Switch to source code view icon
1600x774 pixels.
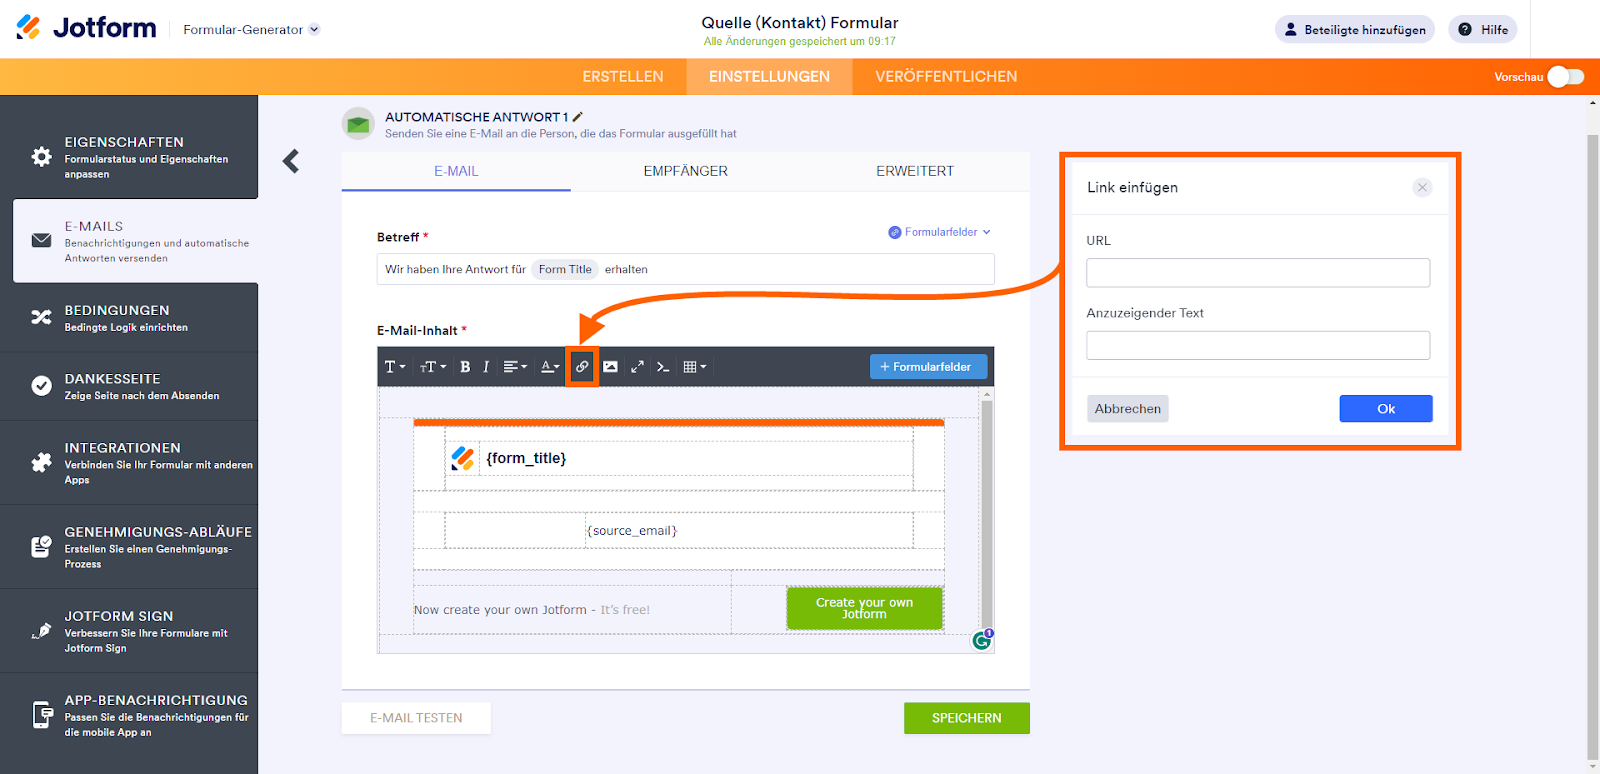pyautogui.click(x=663, y=367)
